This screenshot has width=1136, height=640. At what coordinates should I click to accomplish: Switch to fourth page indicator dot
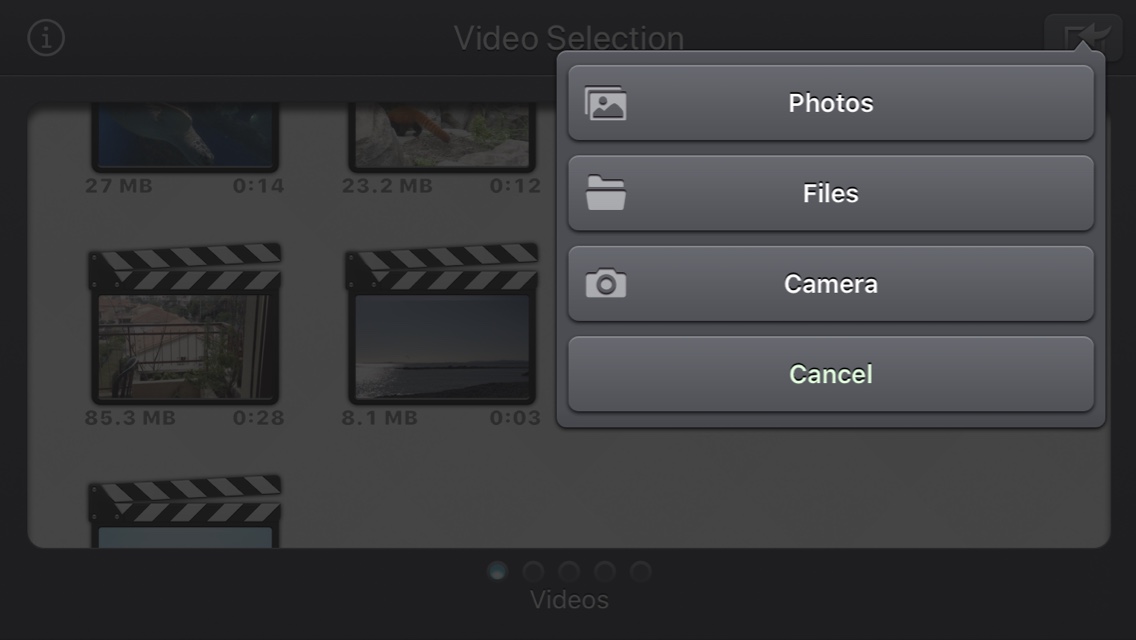click(x=605, y=571)
